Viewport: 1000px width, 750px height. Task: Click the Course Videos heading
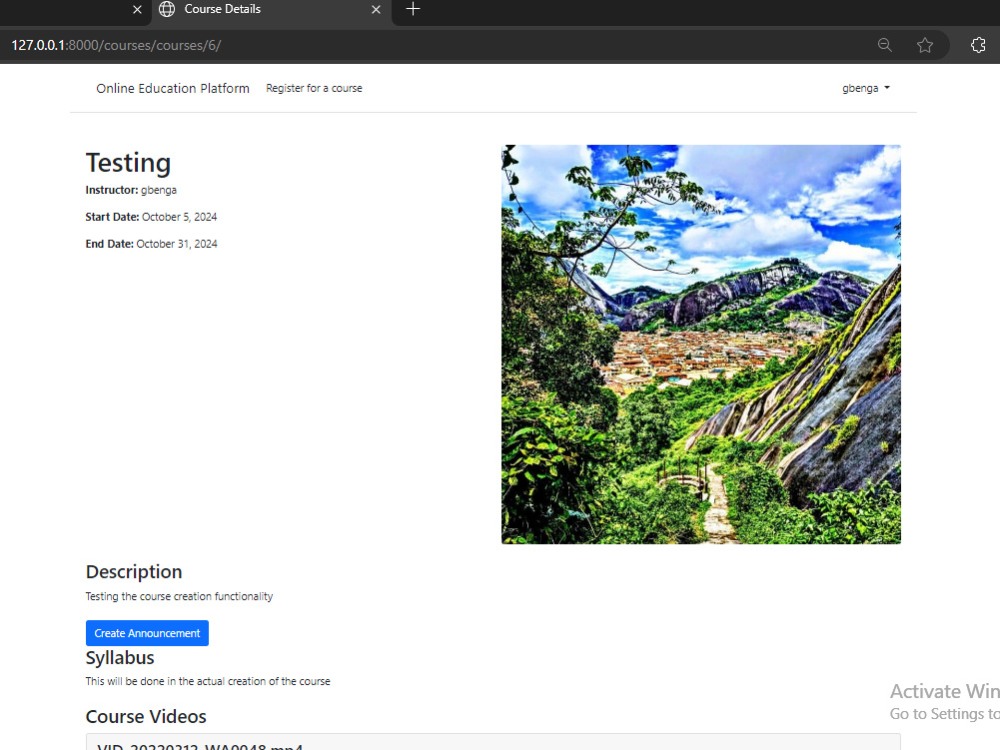point(146,716)
